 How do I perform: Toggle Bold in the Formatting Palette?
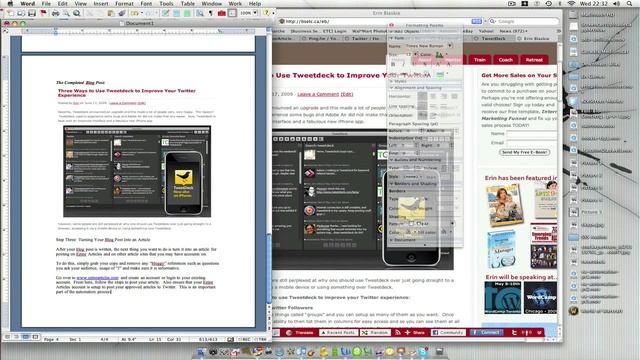click(x=393, y=64)
